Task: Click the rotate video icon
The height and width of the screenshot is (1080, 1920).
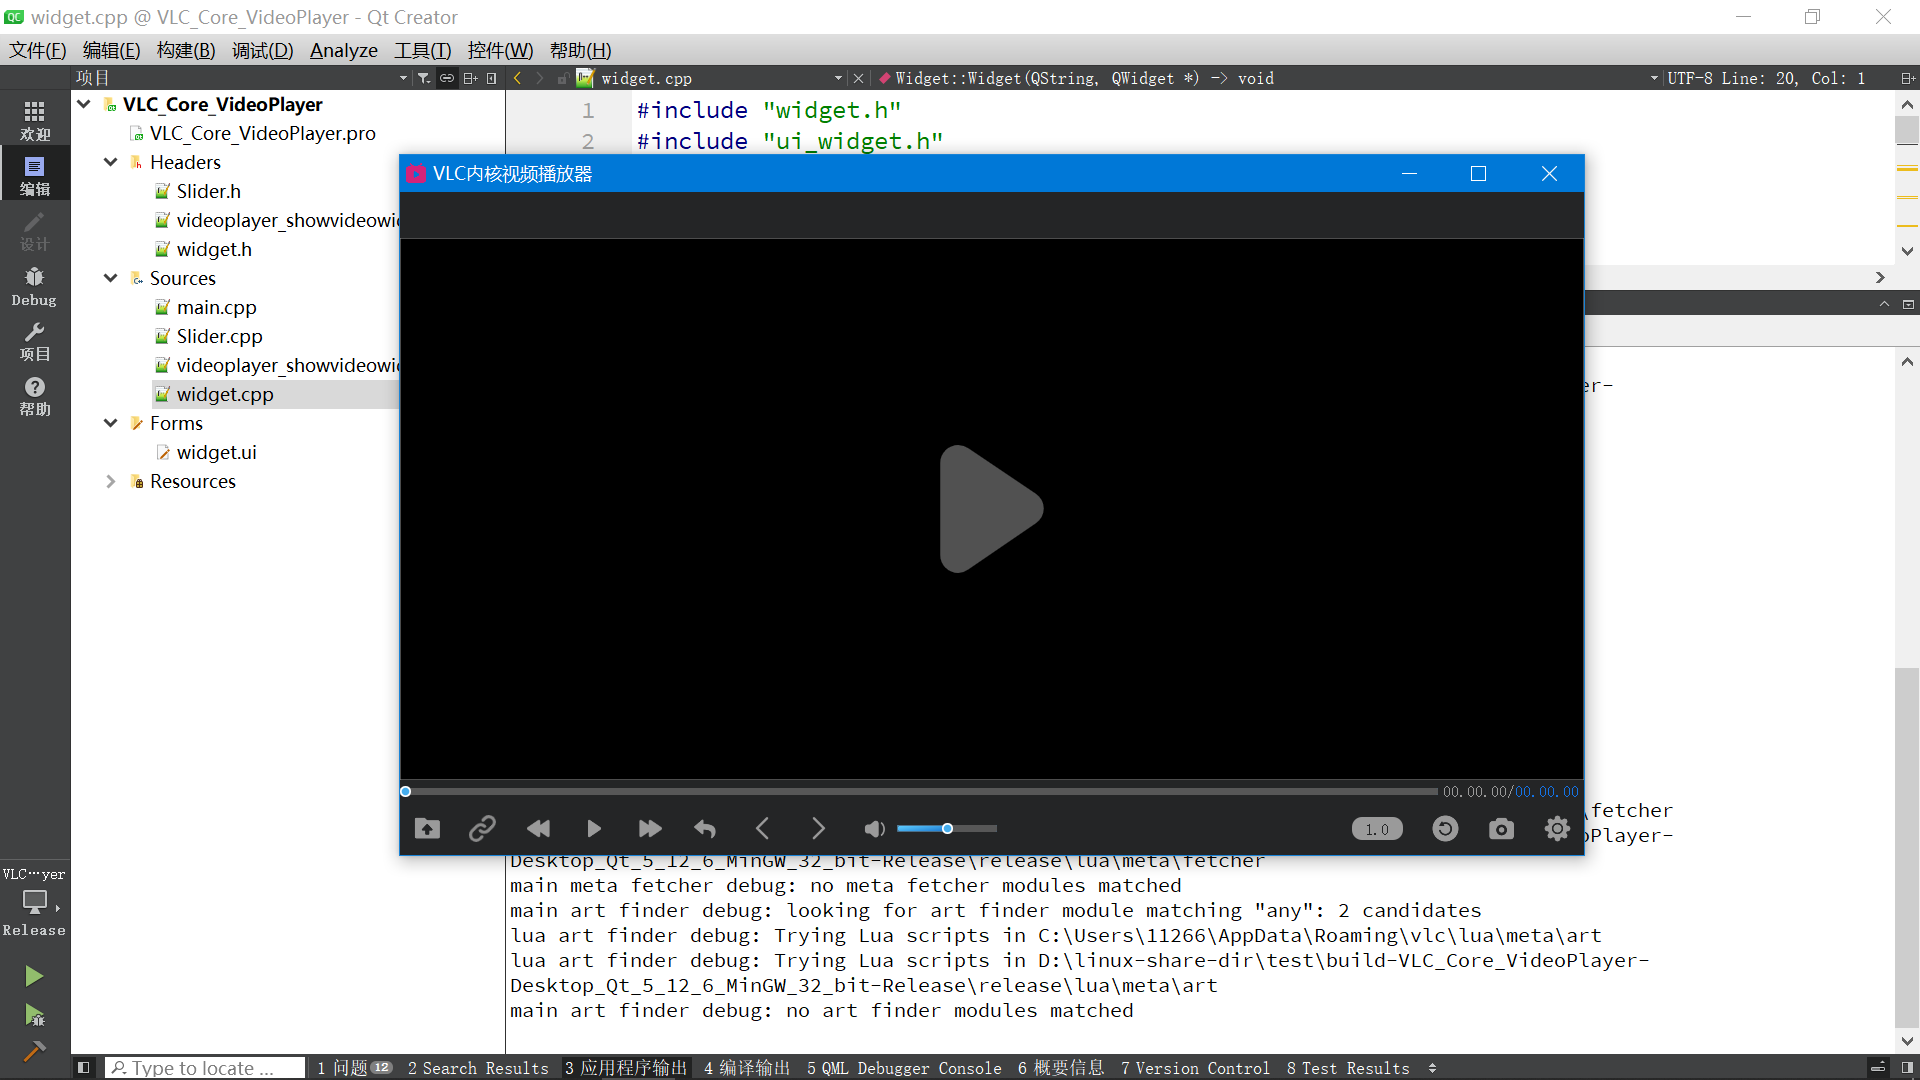Action: click(x=1445, y=828)
